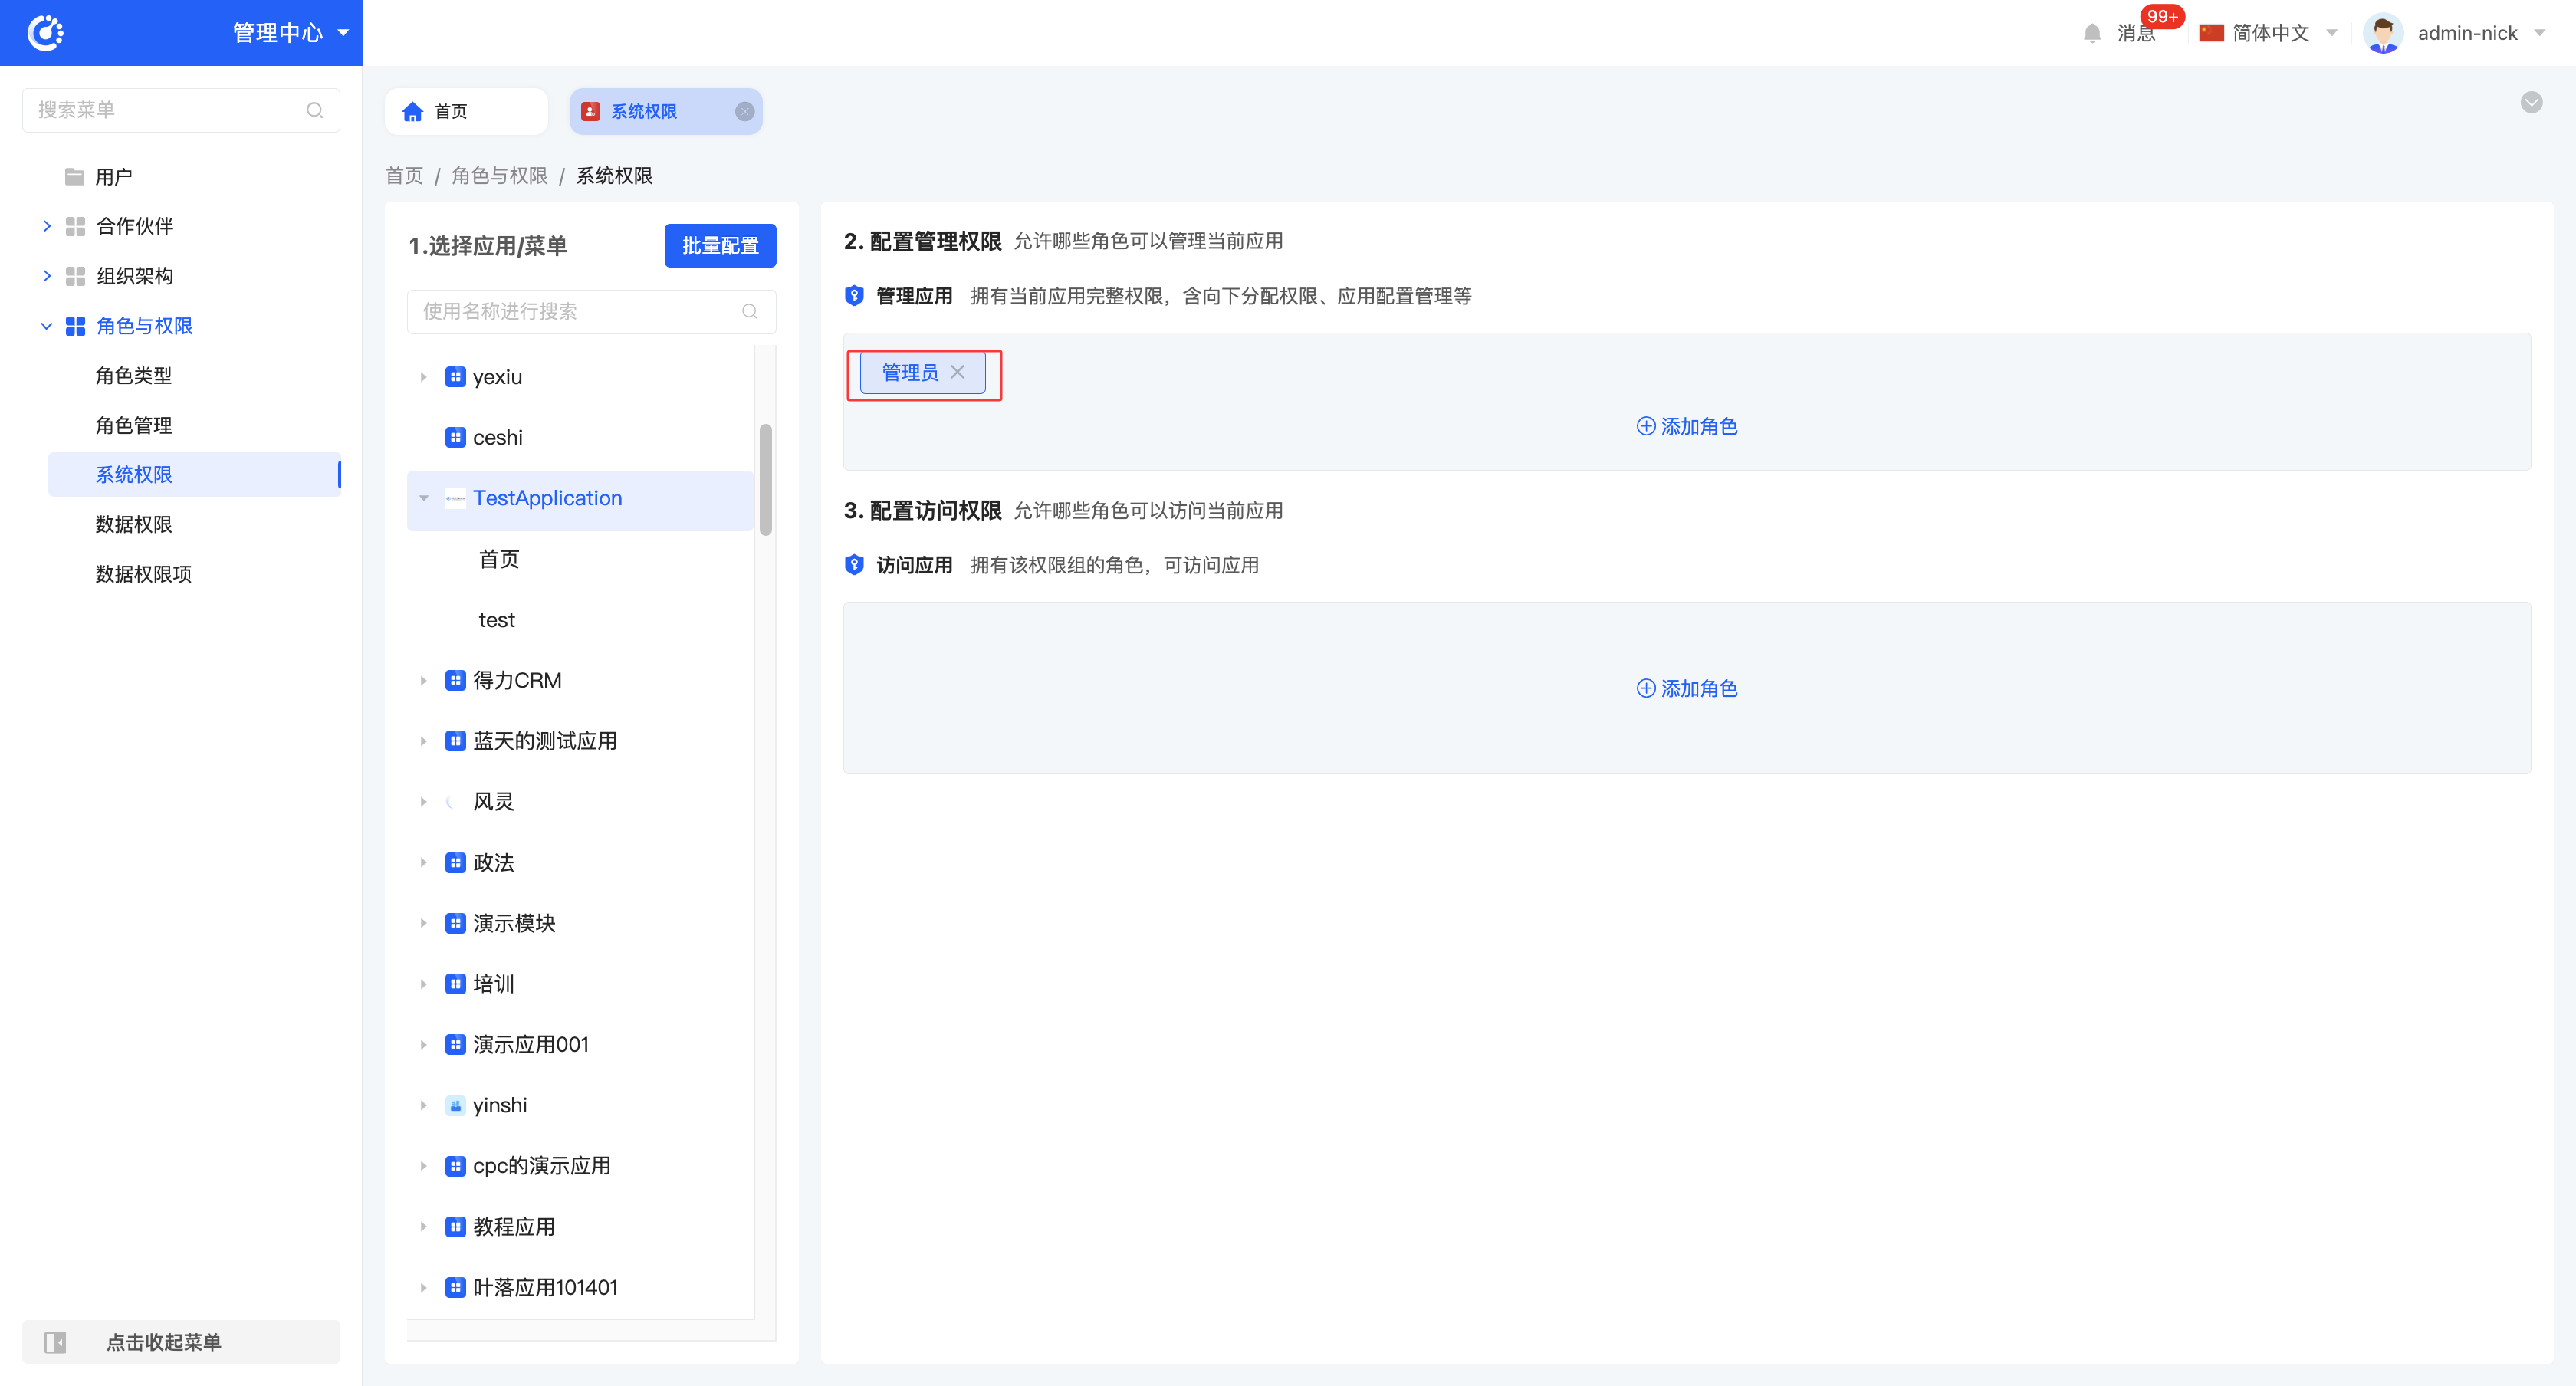Expand the 得力CRM tree node
The height and width of the screenshot is (1386, 2576).
tap(423, 680)
